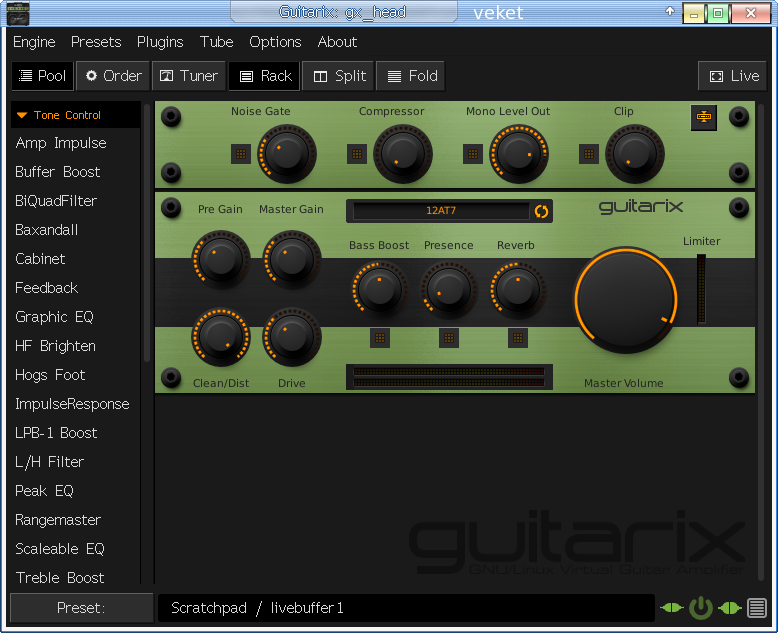
Task: Toggle the Mono Level Out switch
Action: pos(473,154)
